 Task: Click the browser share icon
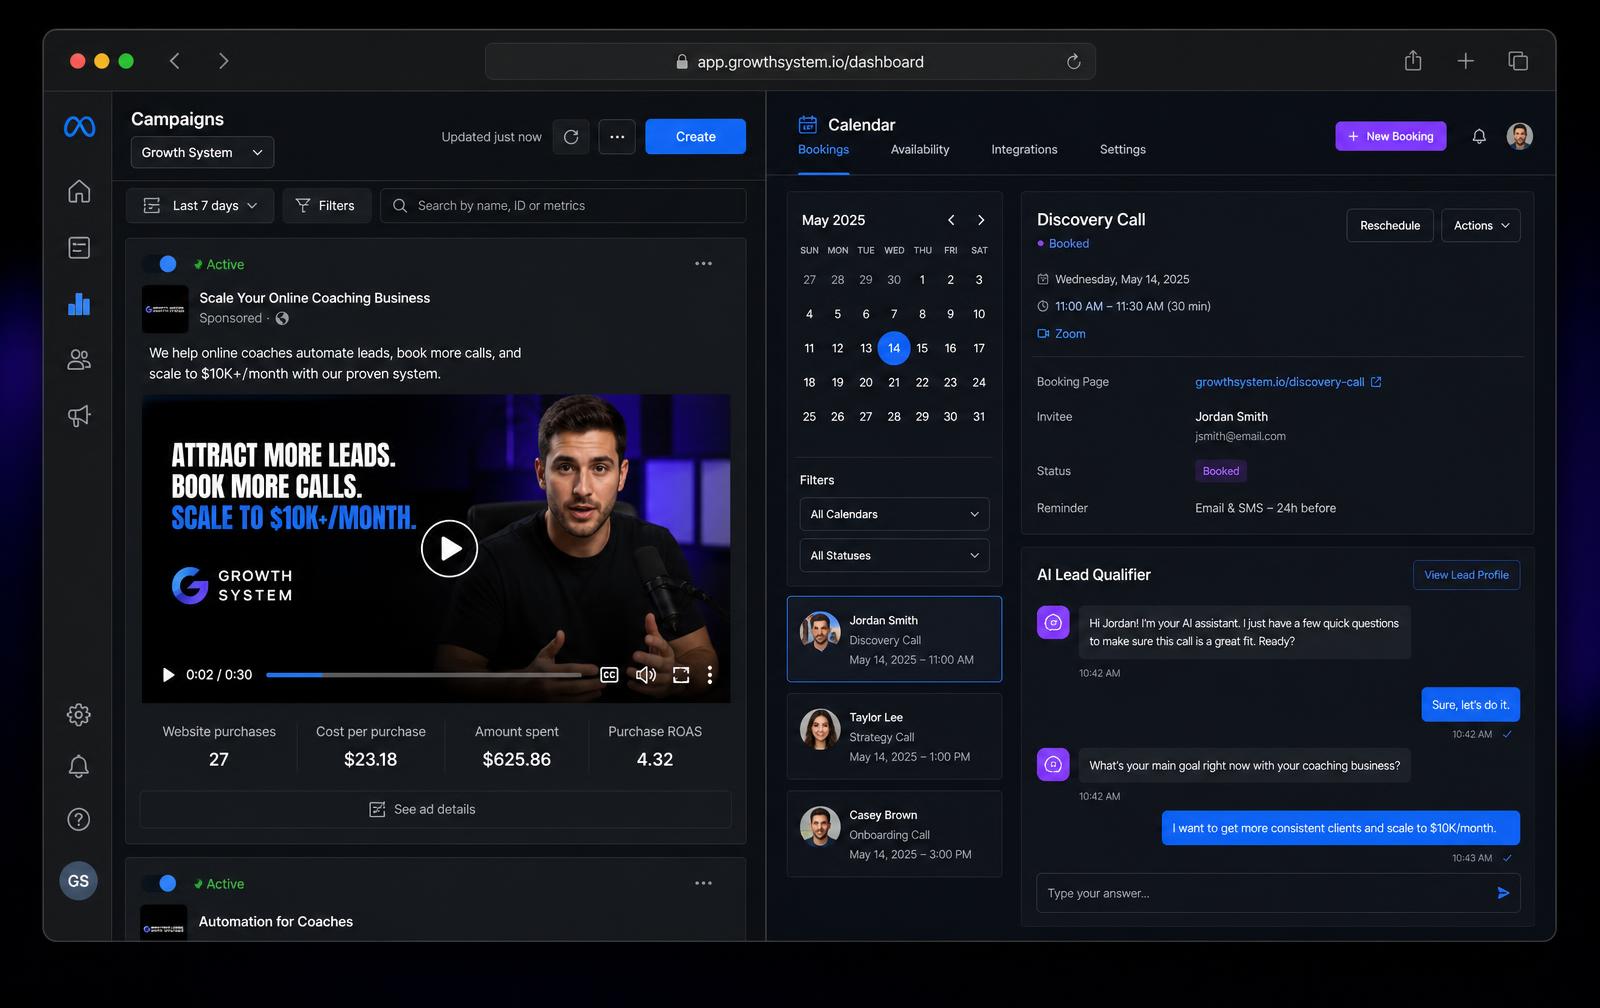point(1413,61)
